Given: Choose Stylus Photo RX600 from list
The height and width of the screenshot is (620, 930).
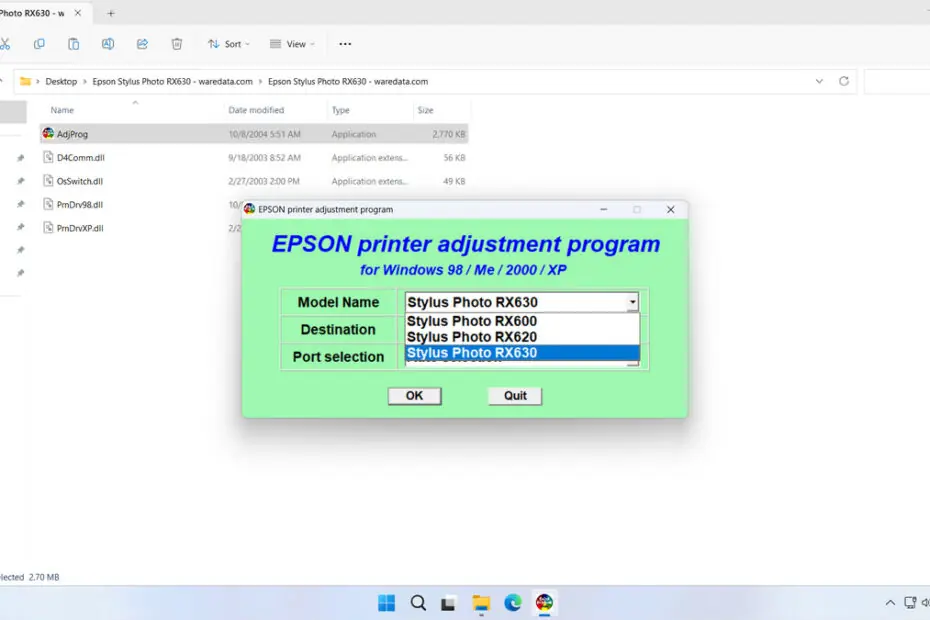Looking at the screenshot, I should click(522, 321).
